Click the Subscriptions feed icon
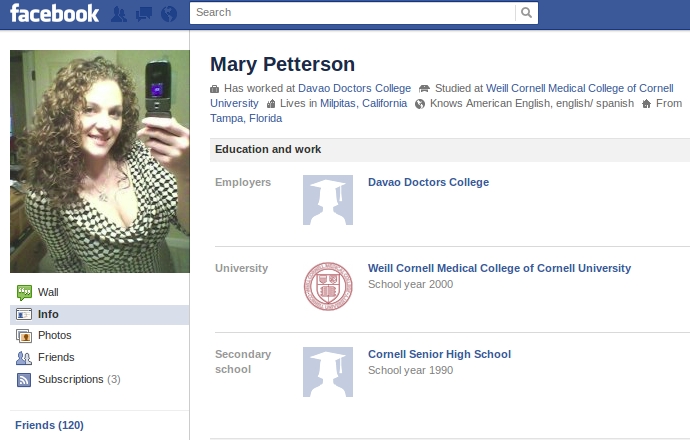 click(x=24, y=379)
